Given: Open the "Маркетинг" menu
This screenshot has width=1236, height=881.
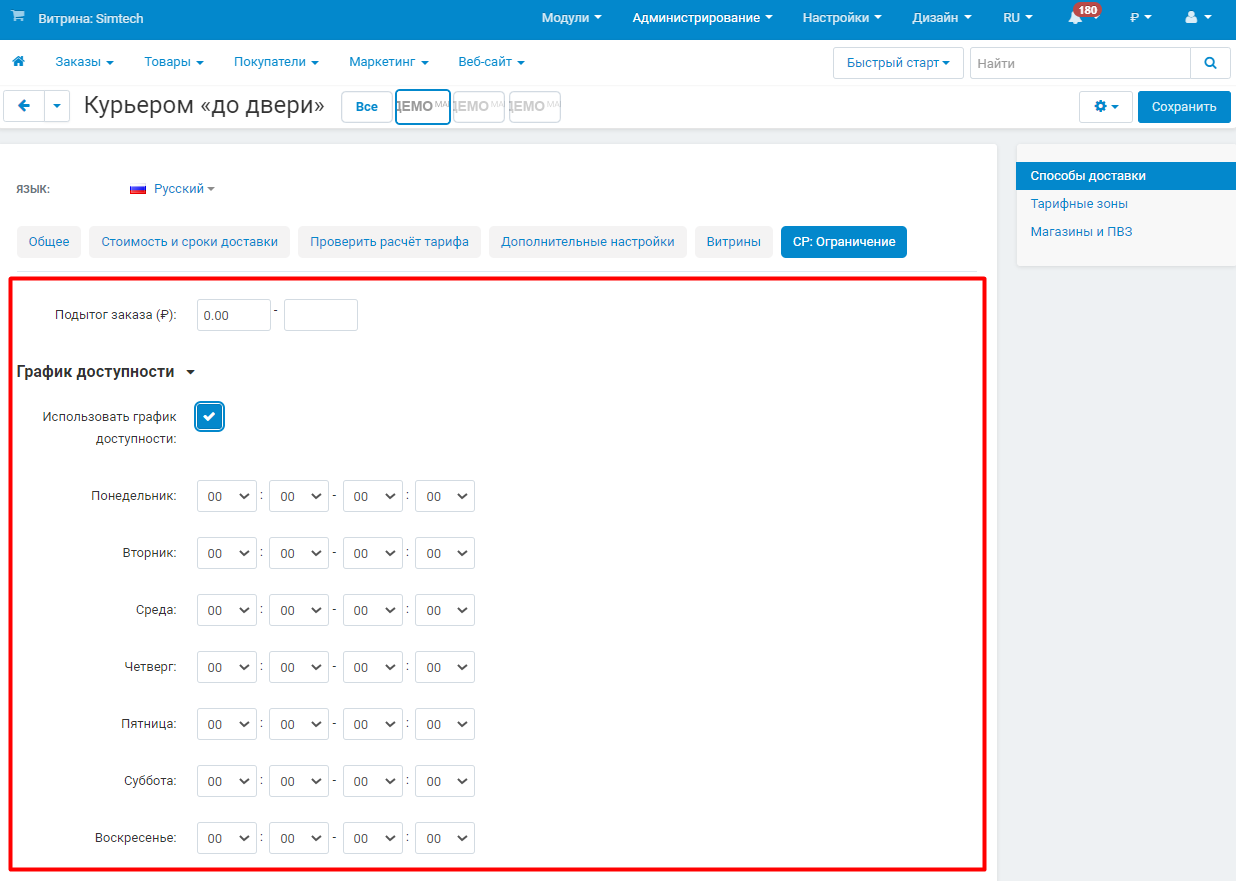Looking at the screenshot, I should tap(389, 62).
